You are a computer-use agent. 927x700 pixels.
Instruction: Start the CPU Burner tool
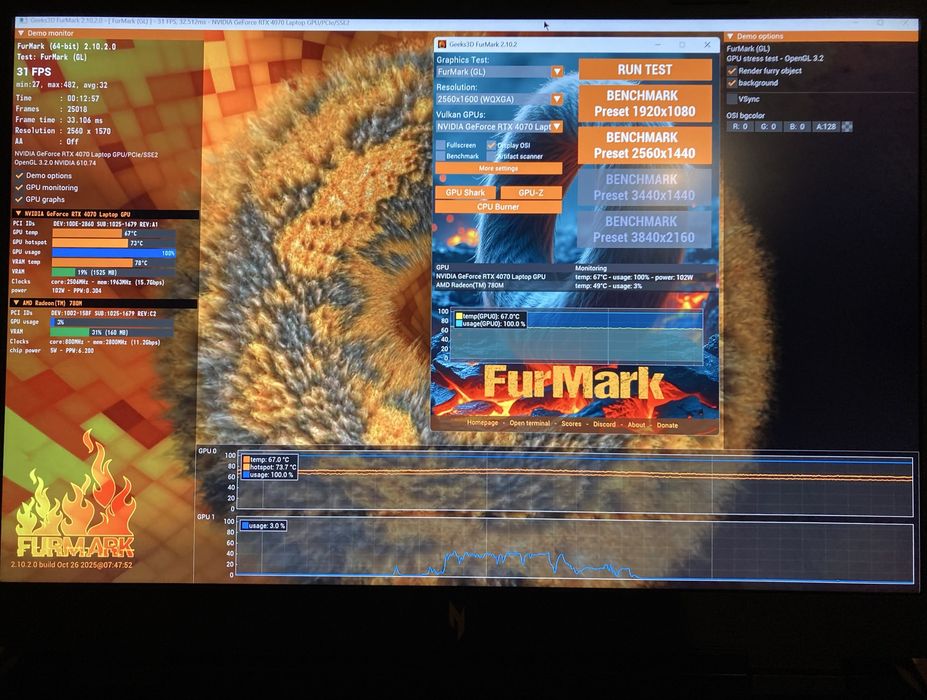coord(498,207)
